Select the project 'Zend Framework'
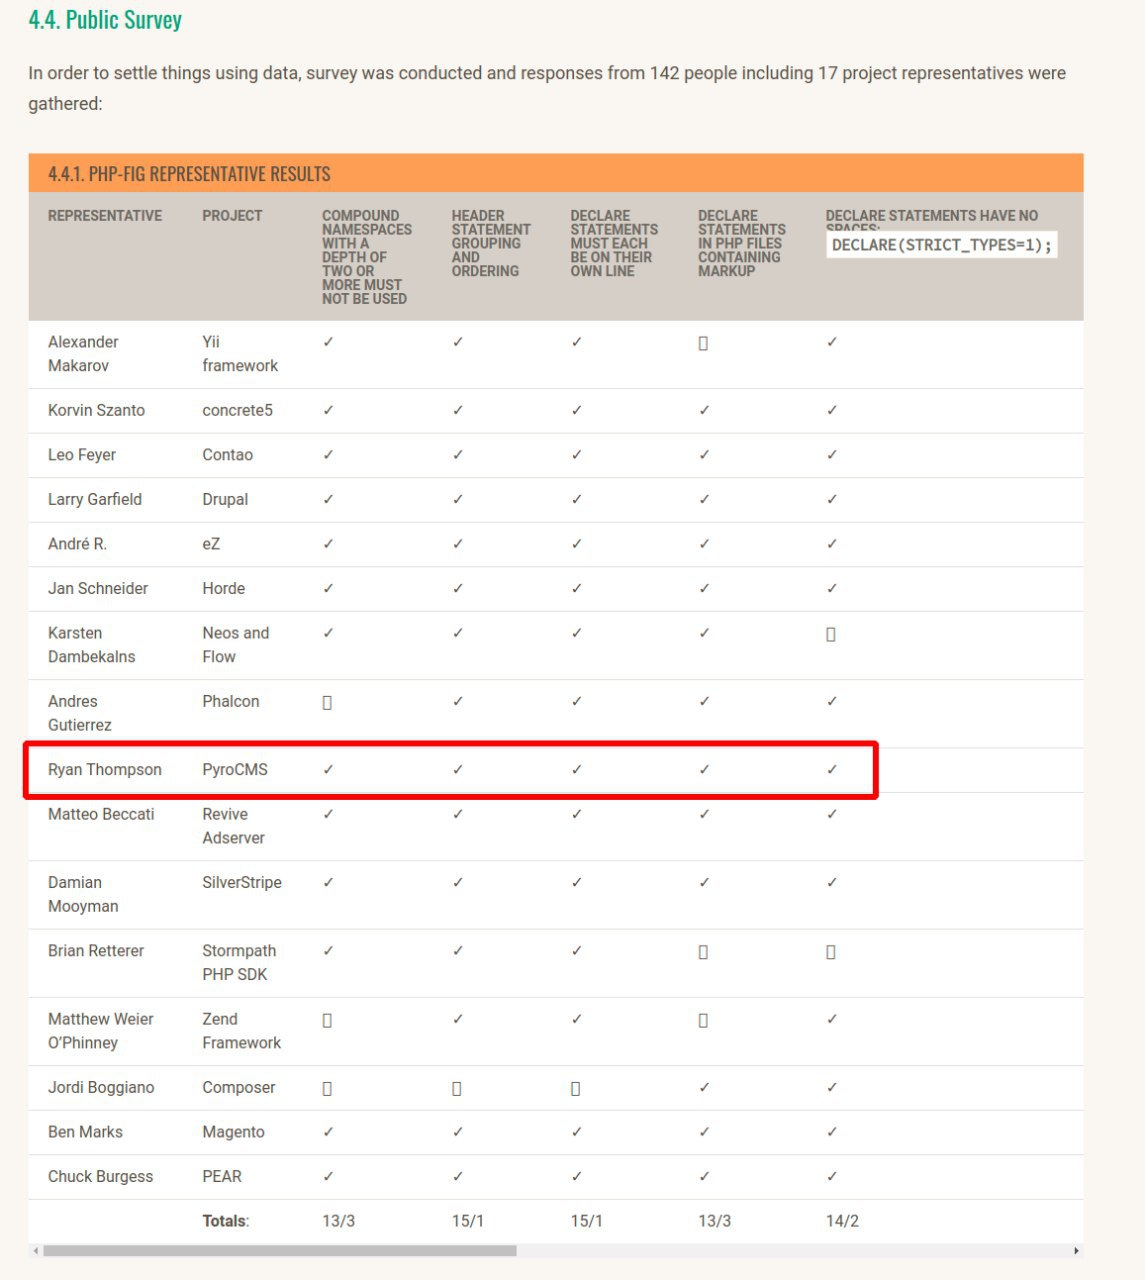1145x1280 pixels. [241, 1031]
